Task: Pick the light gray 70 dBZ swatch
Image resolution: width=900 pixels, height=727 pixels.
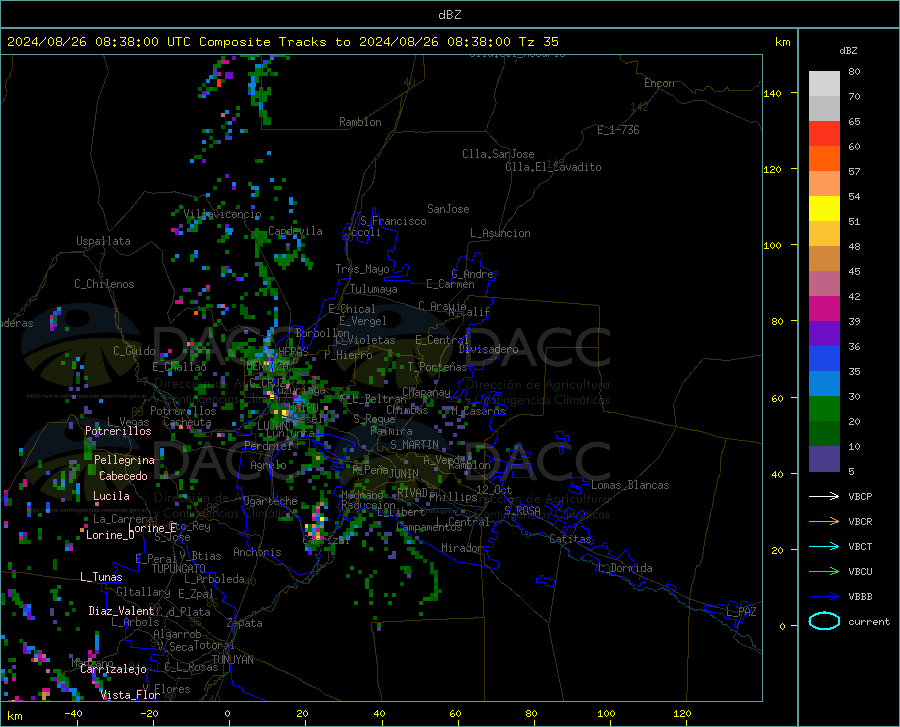Action: [824, 84]
